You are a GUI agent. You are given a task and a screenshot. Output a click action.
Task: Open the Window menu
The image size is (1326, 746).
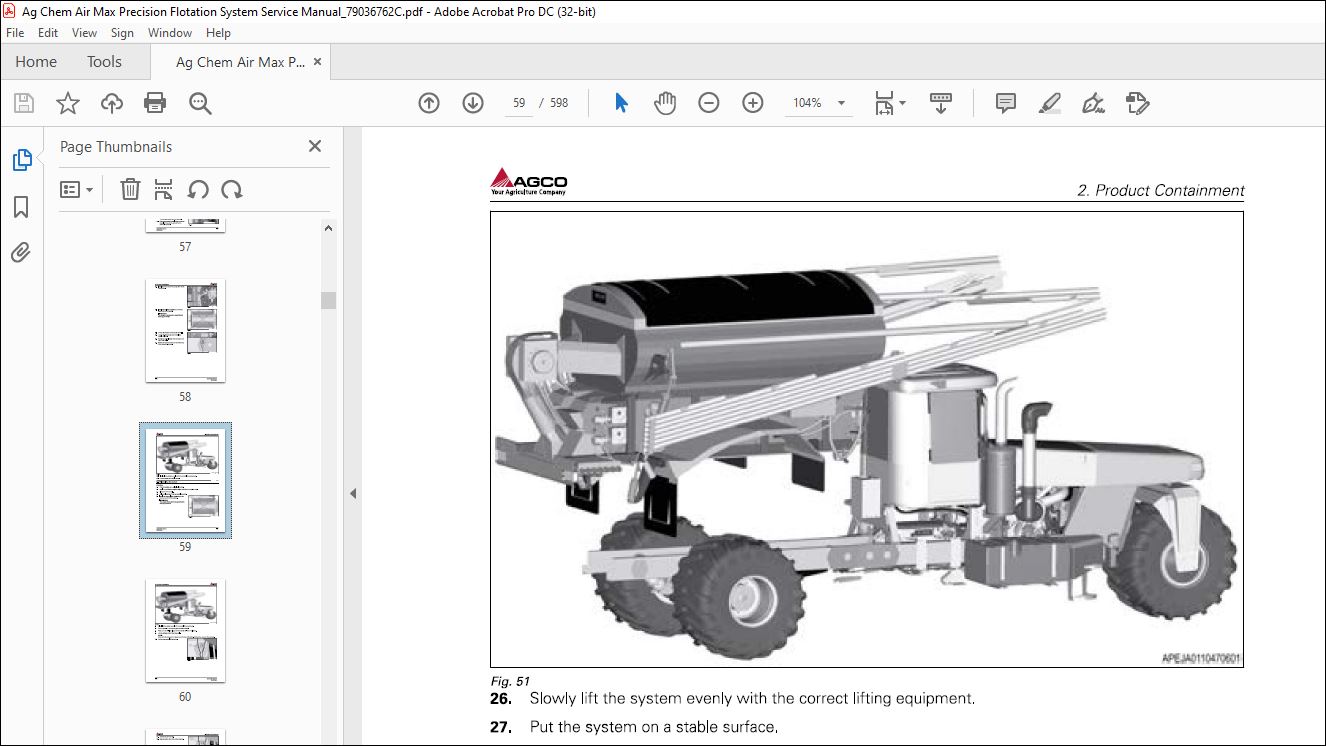[170, 33]
